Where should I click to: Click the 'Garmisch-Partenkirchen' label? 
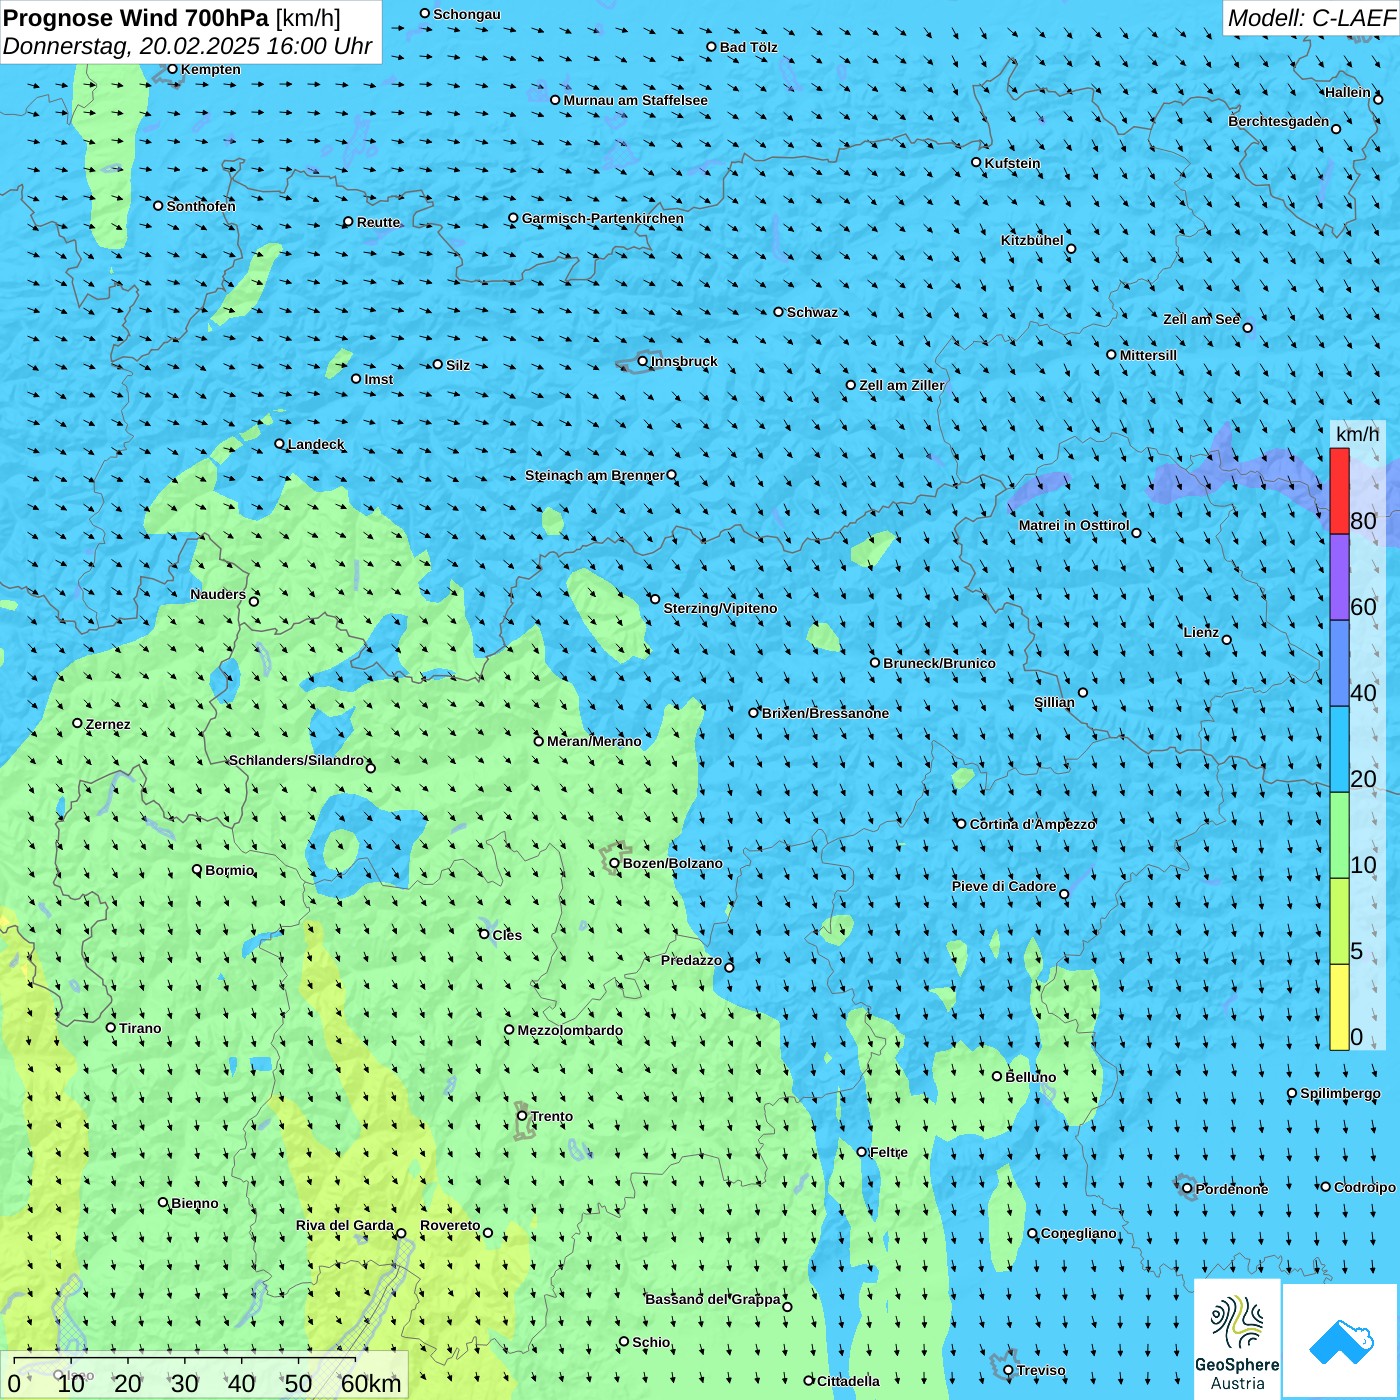[x=603, y=218]
